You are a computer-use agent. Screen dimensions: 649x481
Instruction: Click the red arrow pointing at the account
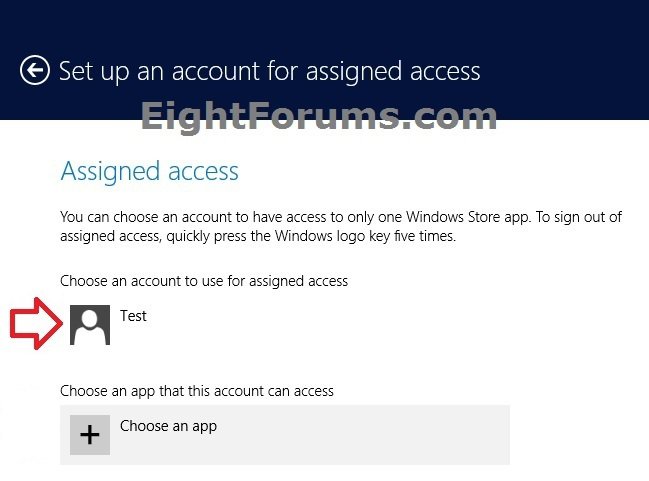[36, 323]
